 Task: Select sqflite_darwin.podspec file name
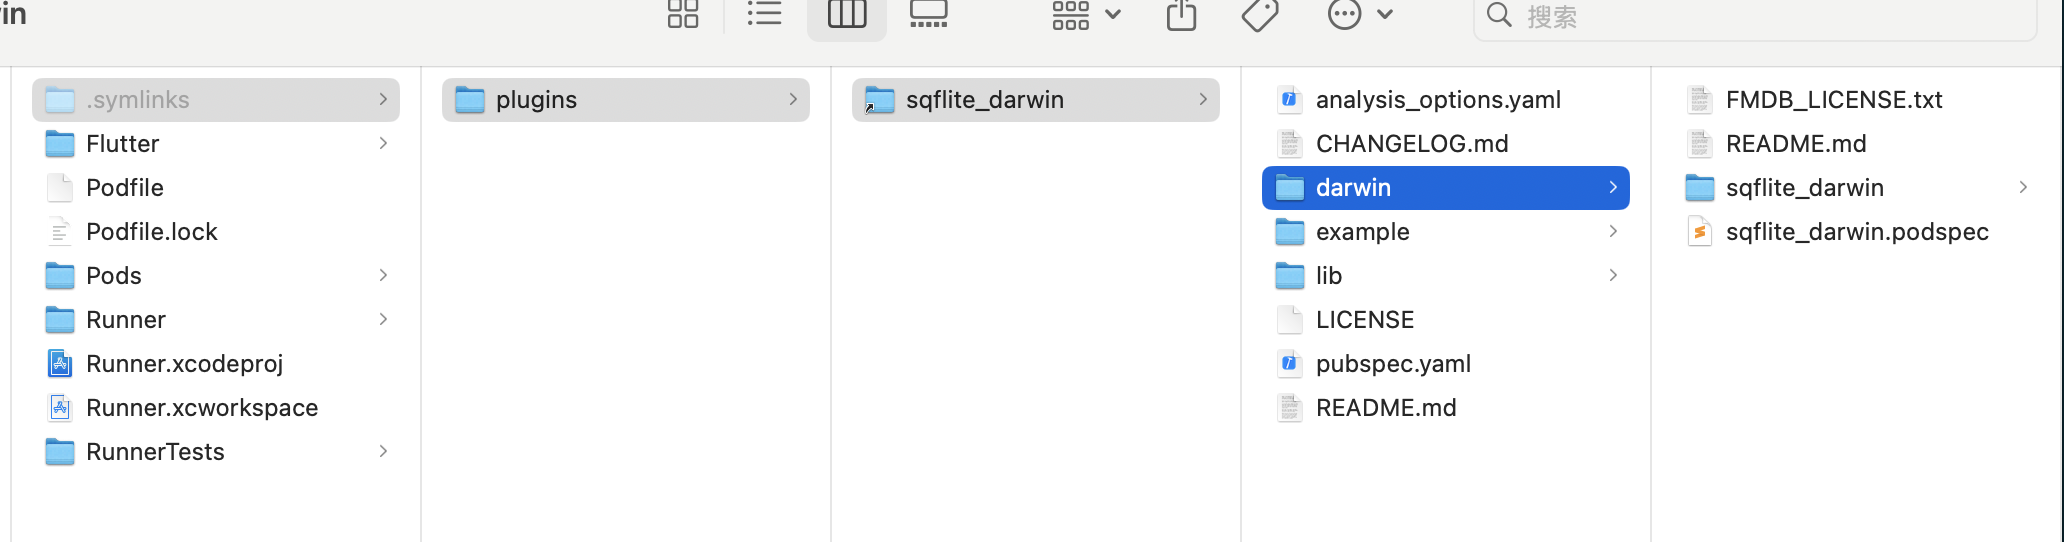tap(1857, 232)
